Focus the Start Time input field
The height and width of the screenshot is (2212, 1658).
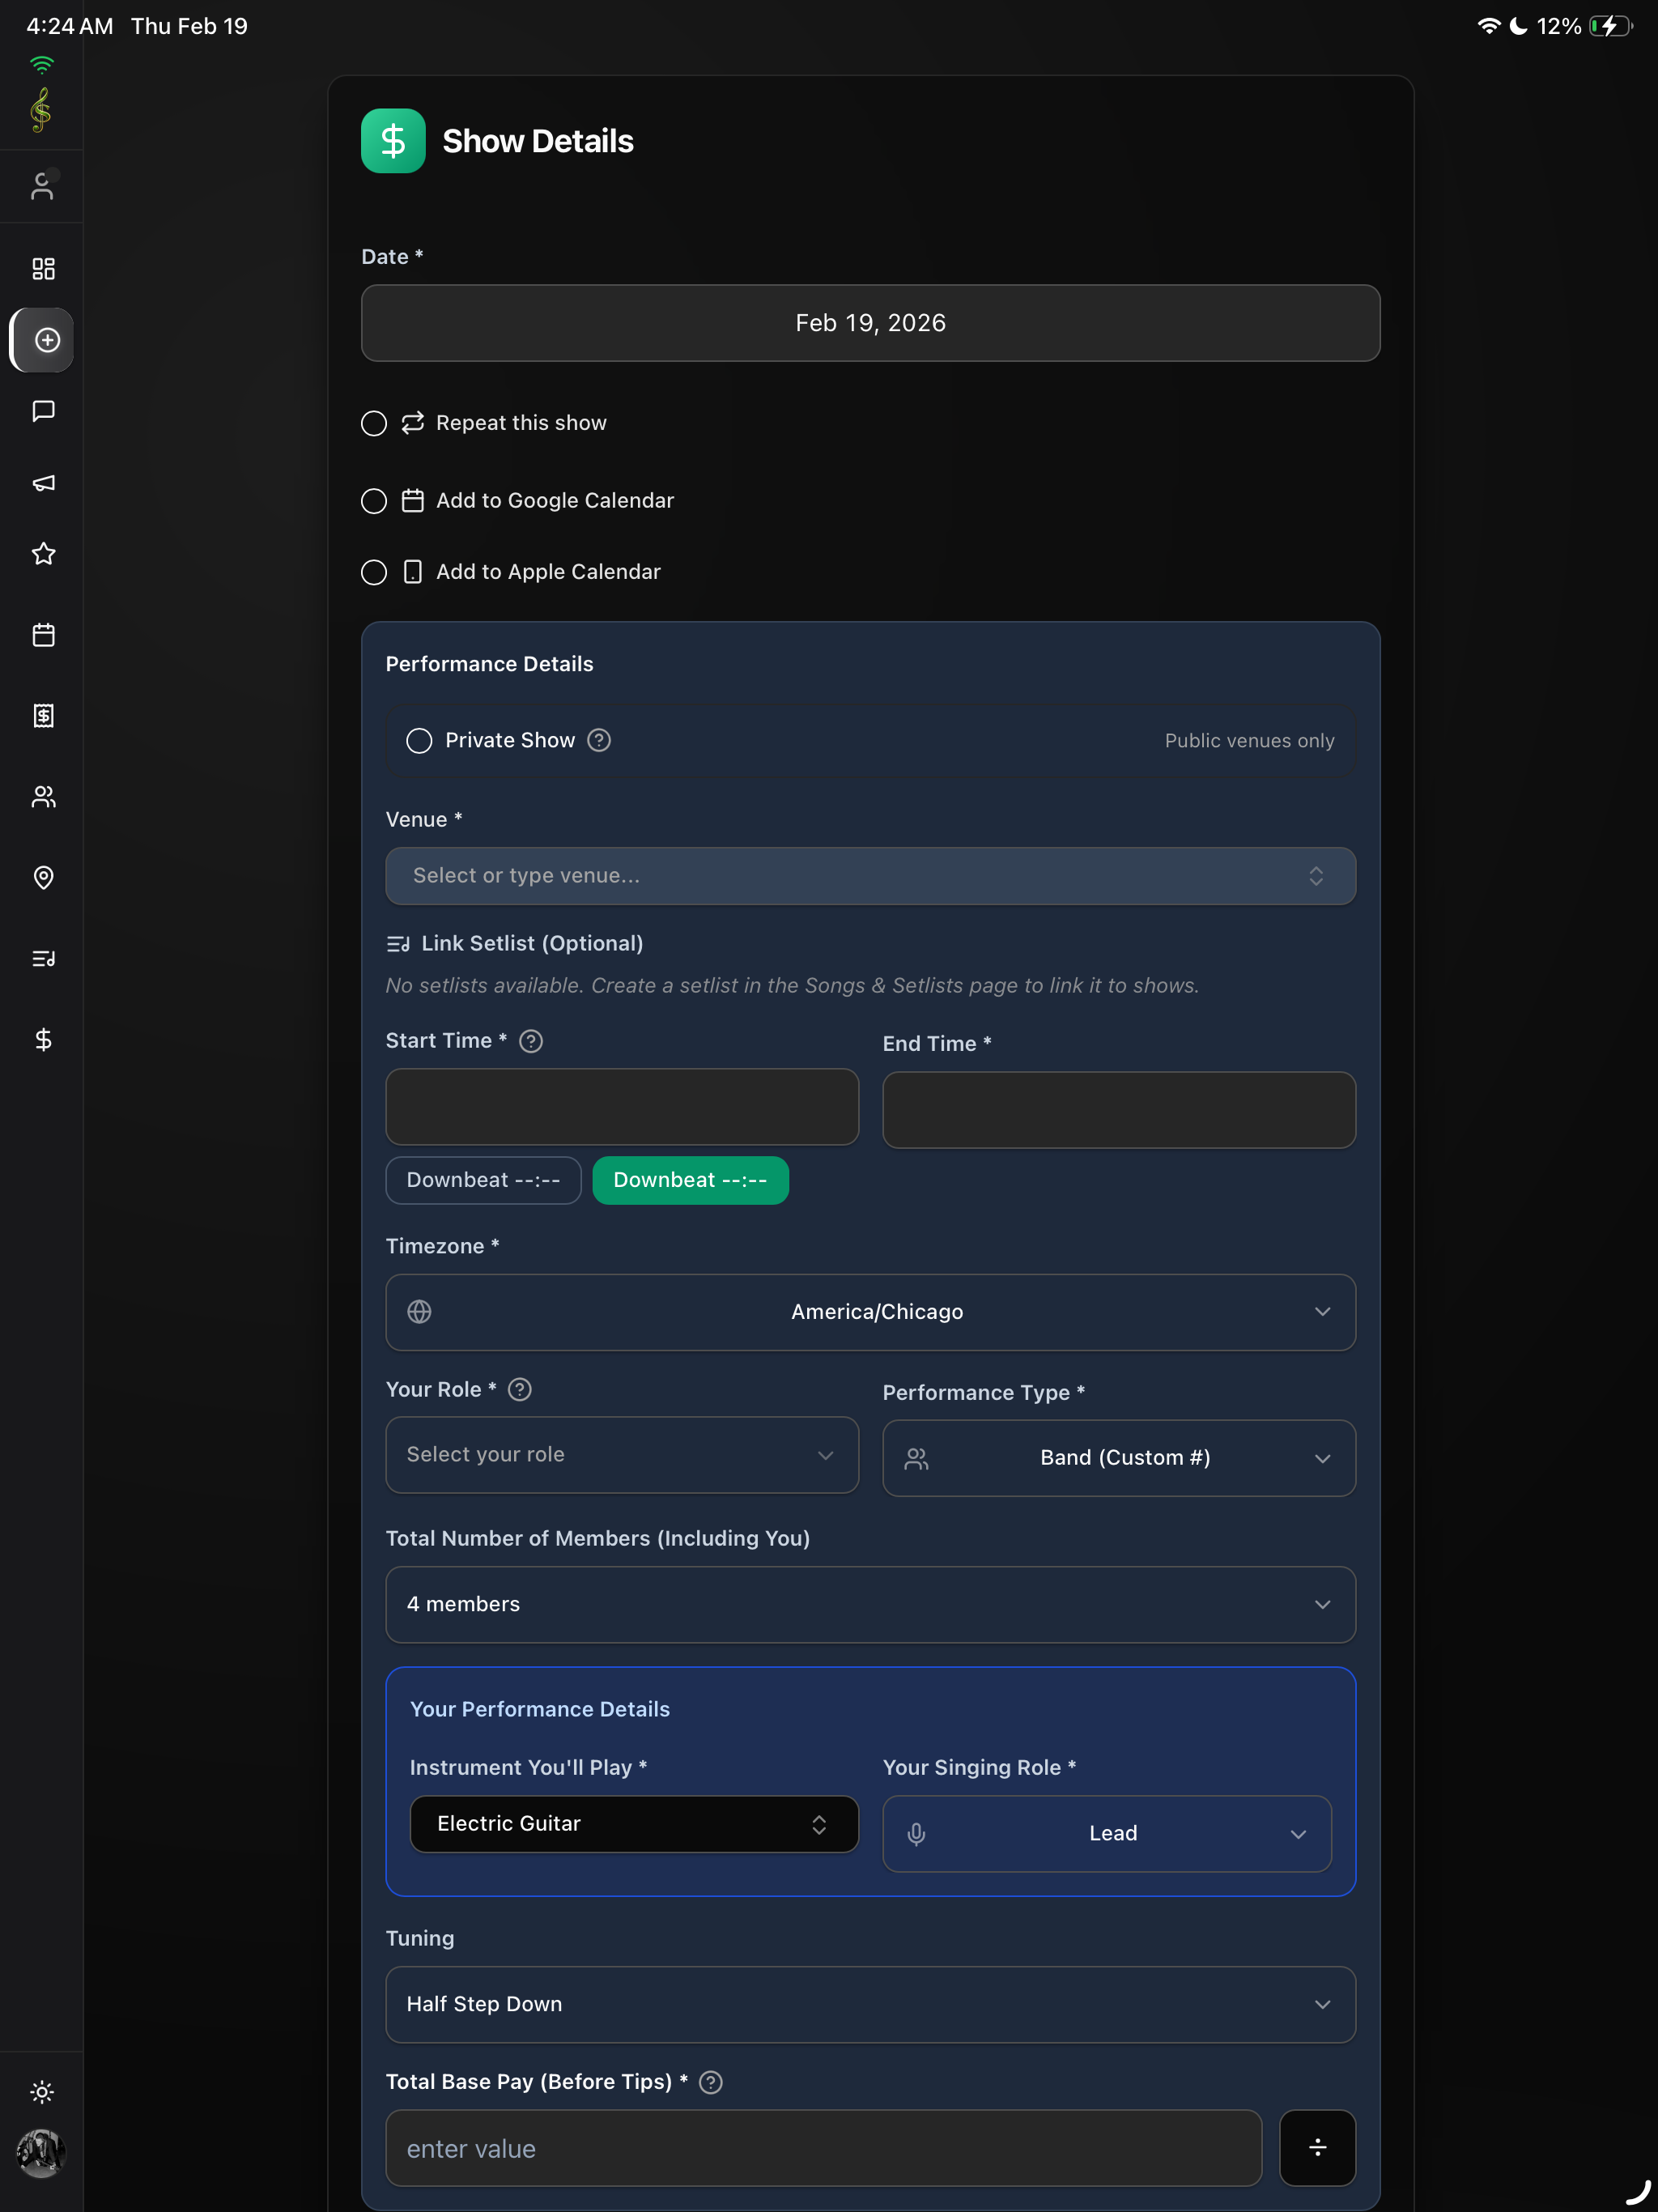click(x=622, y=1107)
